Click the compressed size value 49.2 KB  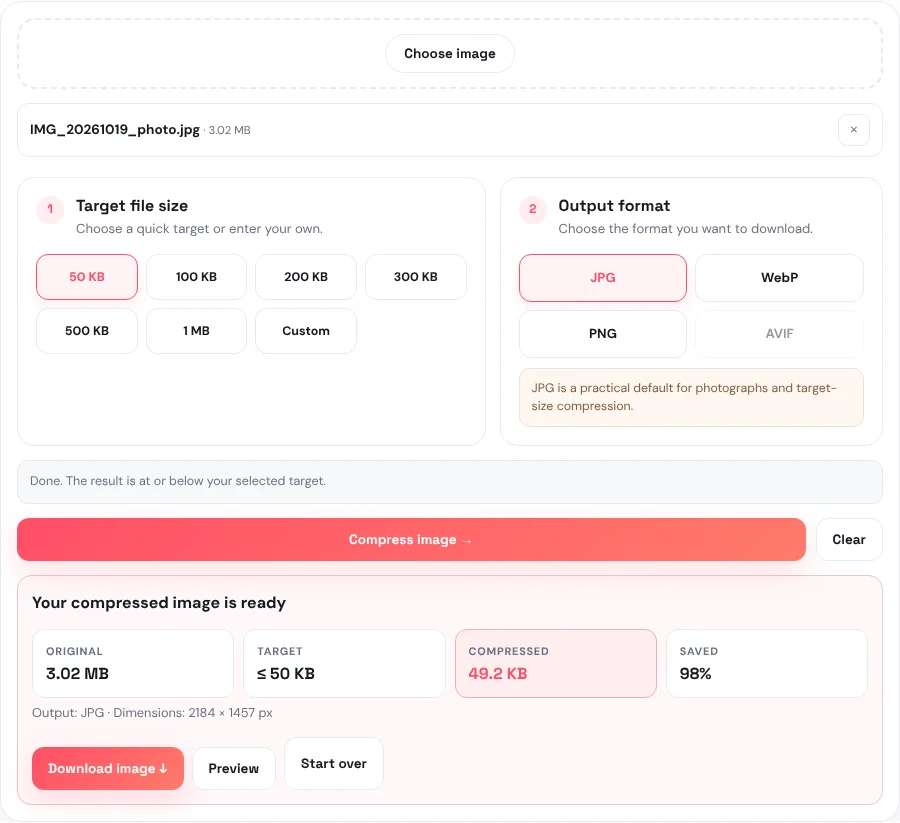[x=498, y=673]
